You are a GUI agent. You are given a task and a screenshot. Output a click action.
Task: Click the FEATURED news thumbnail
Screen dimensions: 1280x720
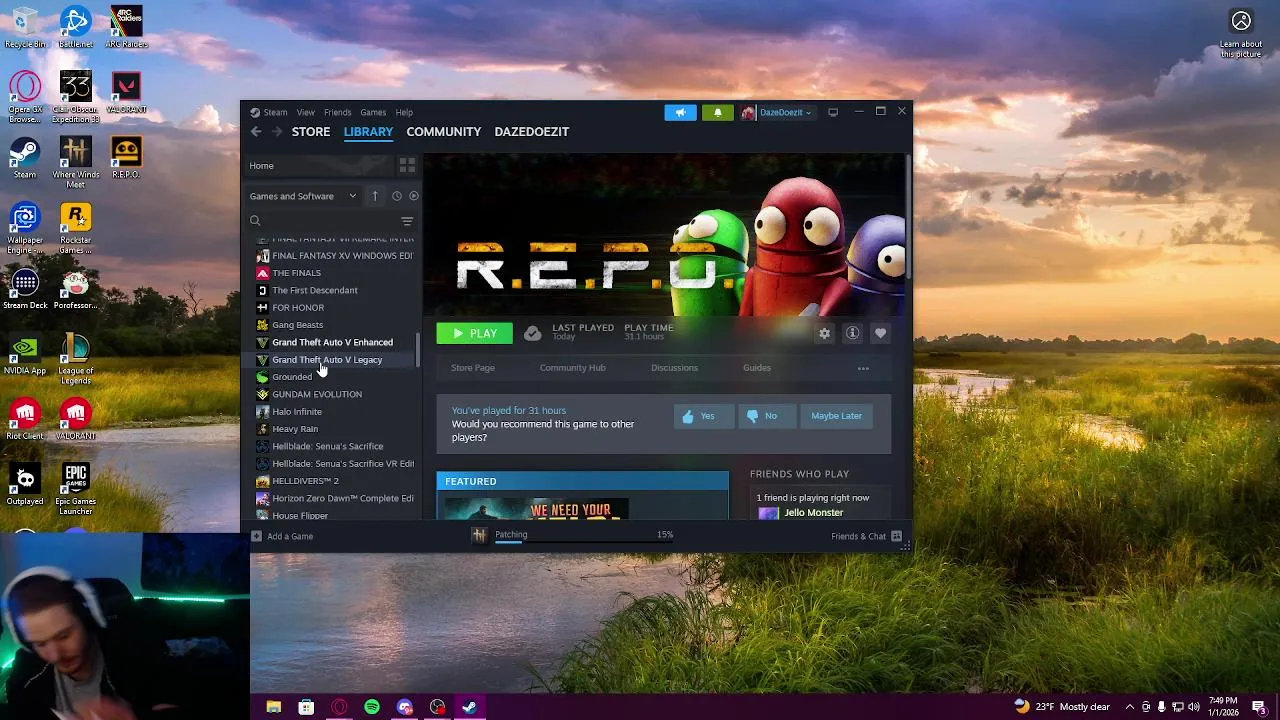click(x=535, y=507)
